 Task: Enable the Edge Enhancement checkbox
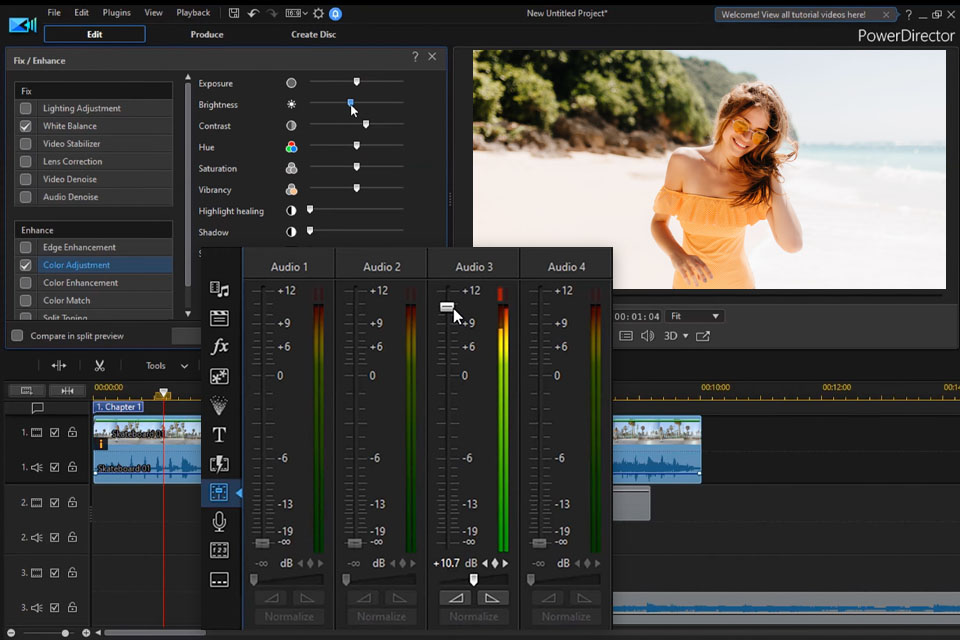tap(25, 247)
